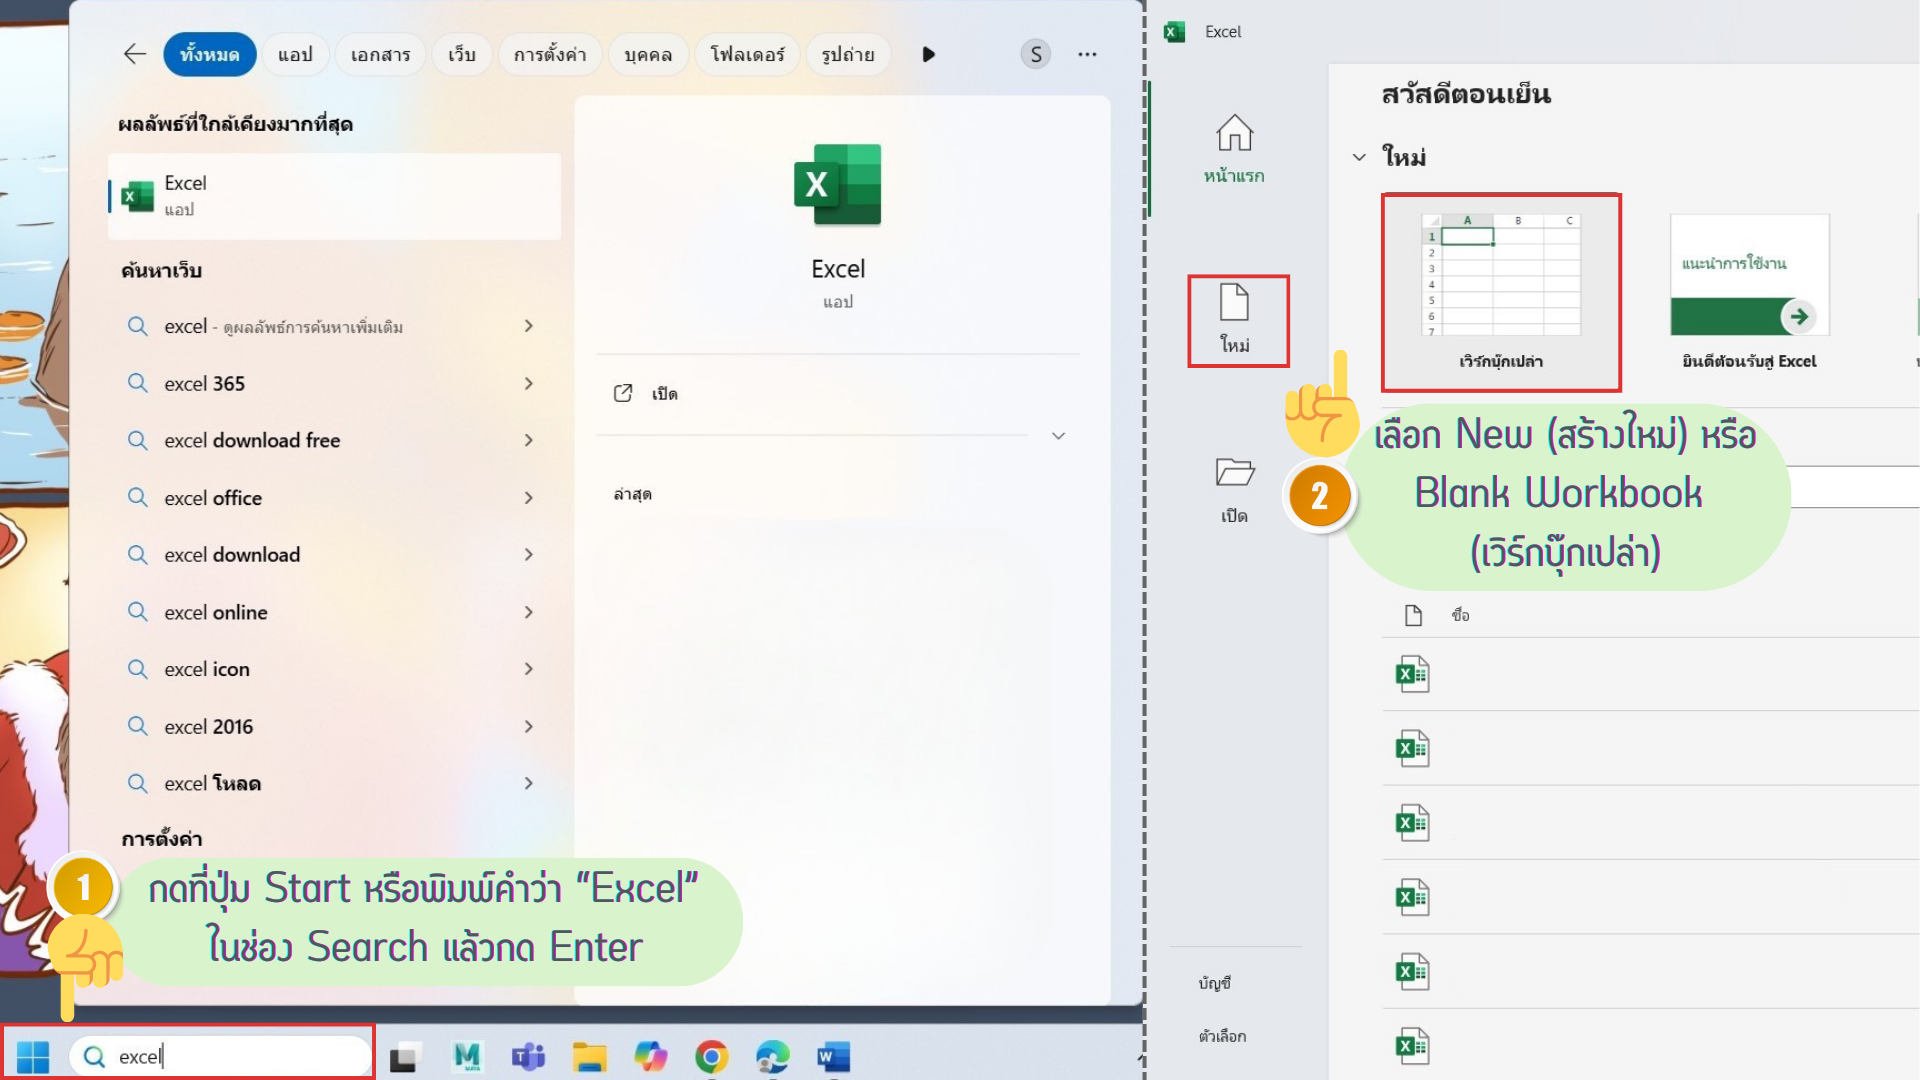Expand more actions chevron in preview pane
1920x1080 pixels.
pyautogui.click(x=1058, y=436)
